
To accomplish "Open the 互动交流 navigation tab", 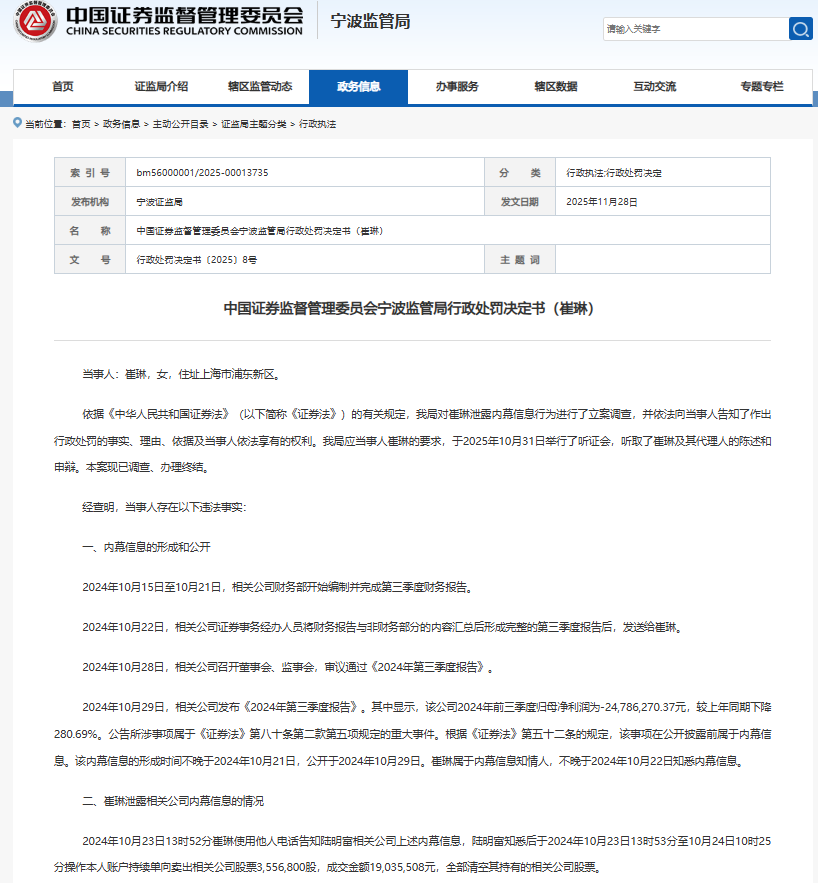I will tap(654, 87).
